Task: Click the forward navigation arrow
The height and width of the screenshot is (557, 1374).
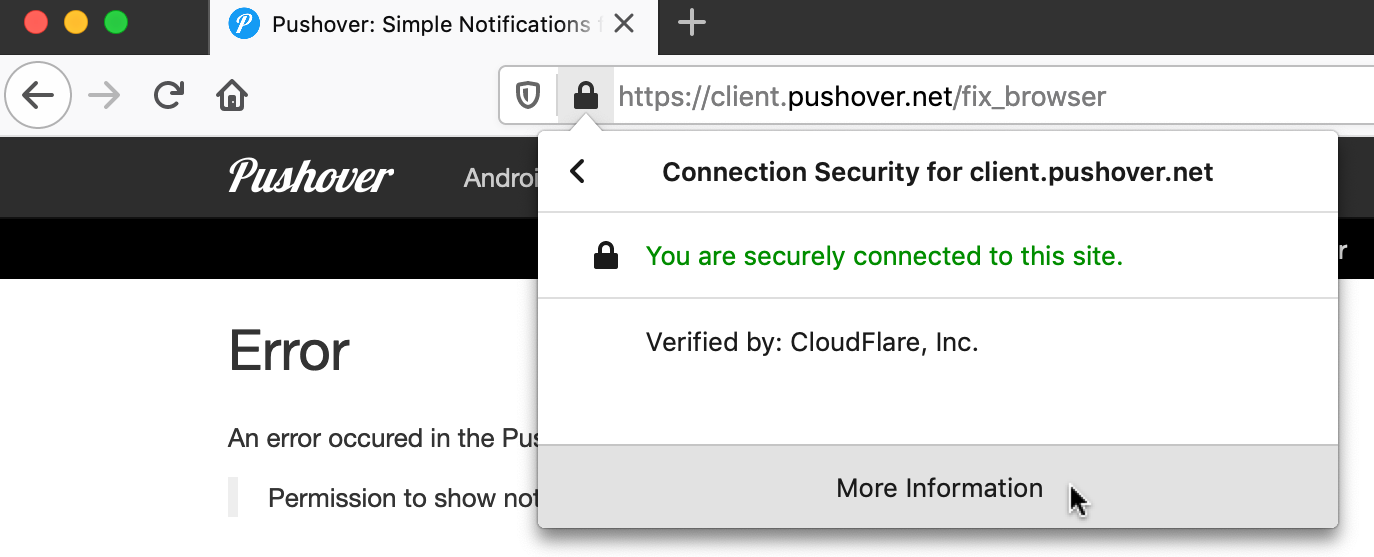Action: click(x=104, y=96)
